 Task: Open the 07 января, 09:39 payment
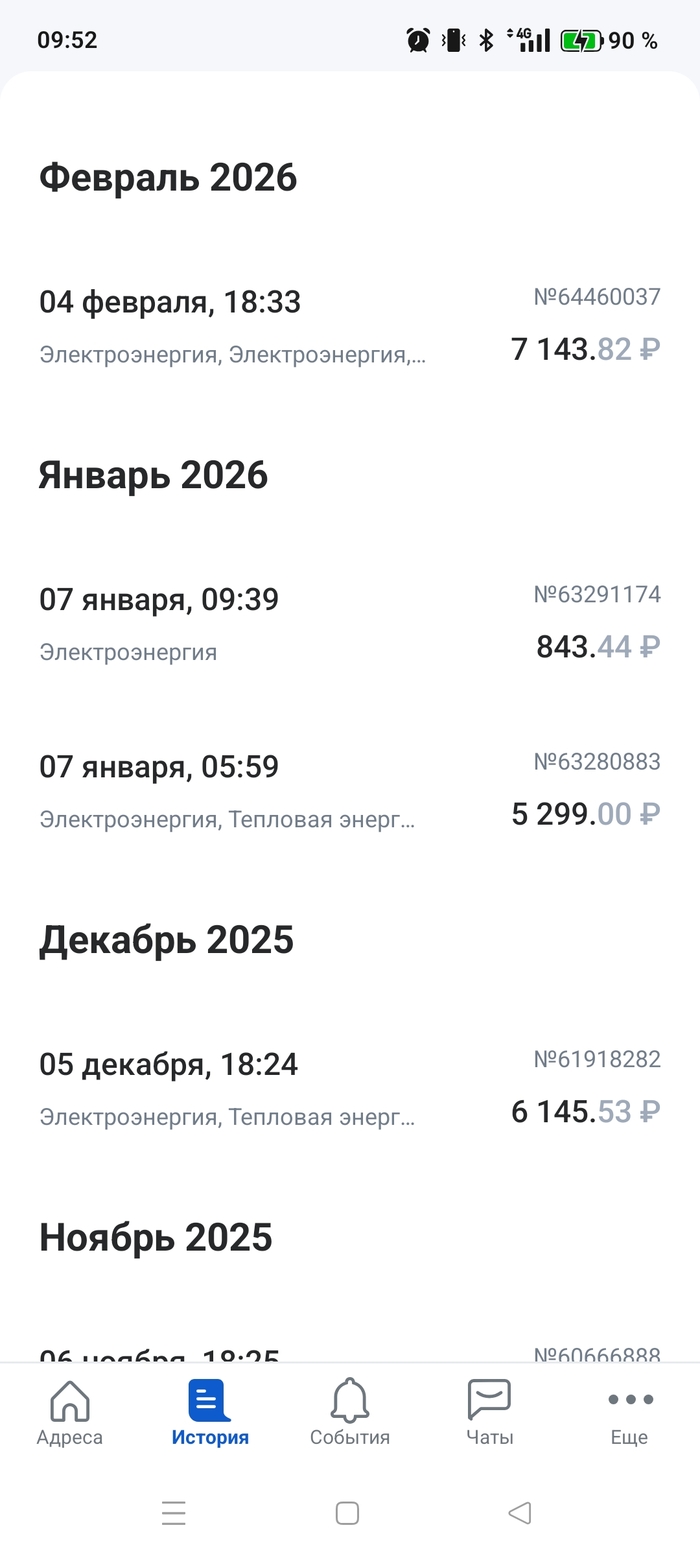tap(159, 600)
